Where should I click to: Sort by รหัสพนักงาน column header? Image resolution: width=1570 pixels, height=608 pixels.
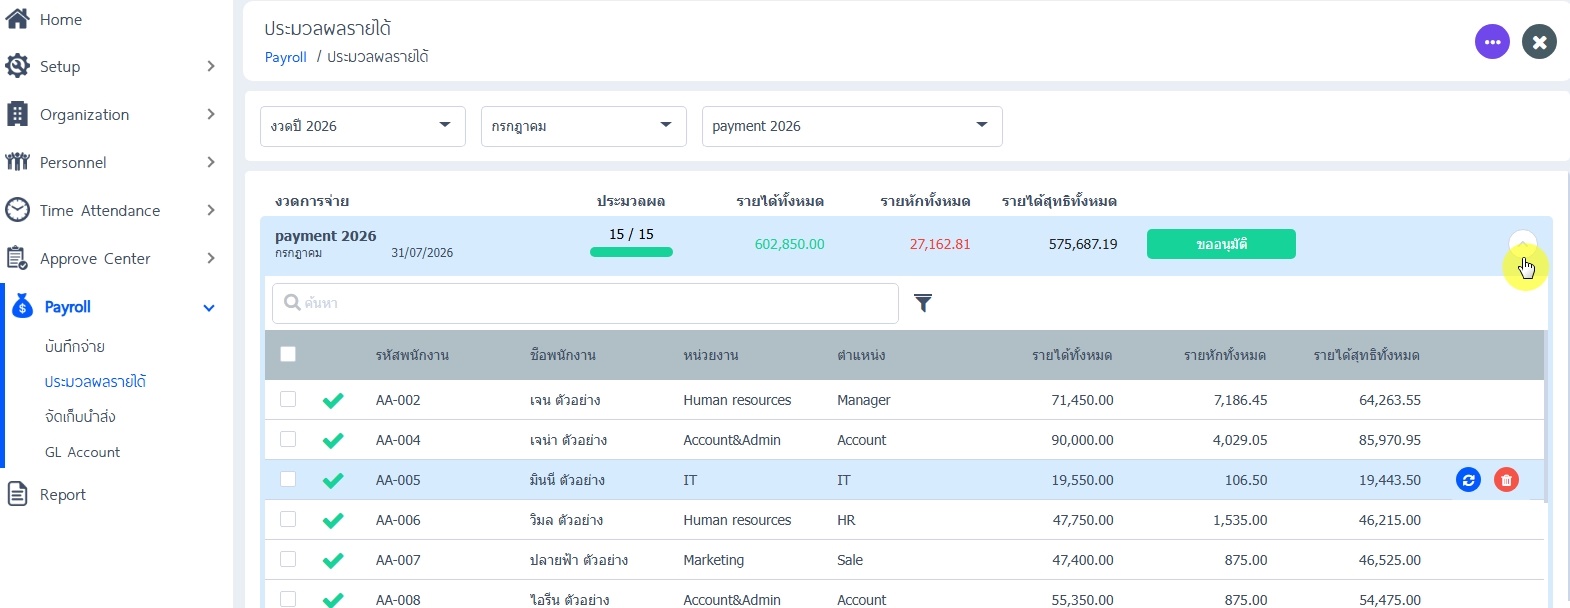[412, 355]
